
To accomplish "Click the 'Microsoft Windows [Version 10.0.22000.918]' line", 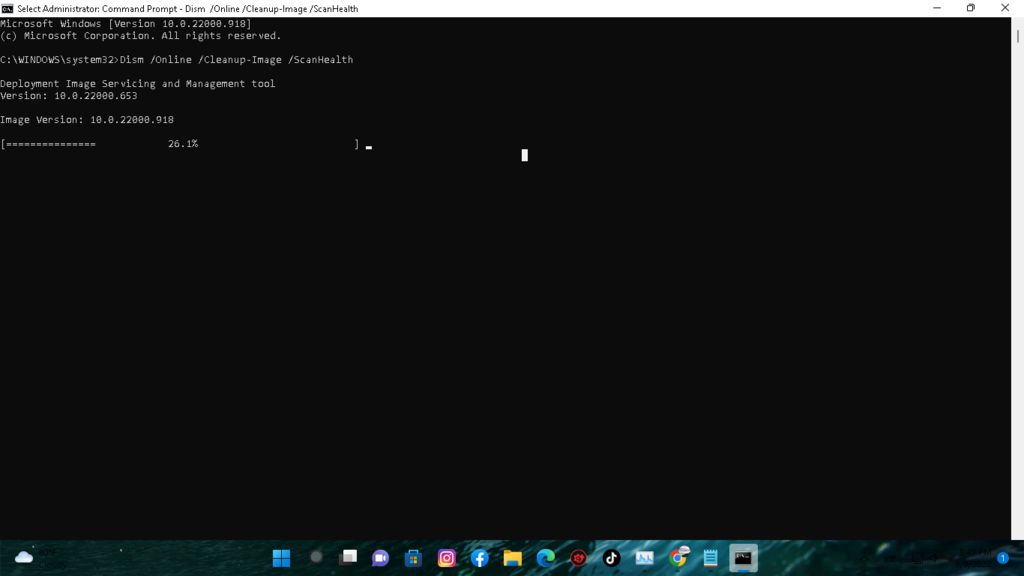I will point(125,24).
